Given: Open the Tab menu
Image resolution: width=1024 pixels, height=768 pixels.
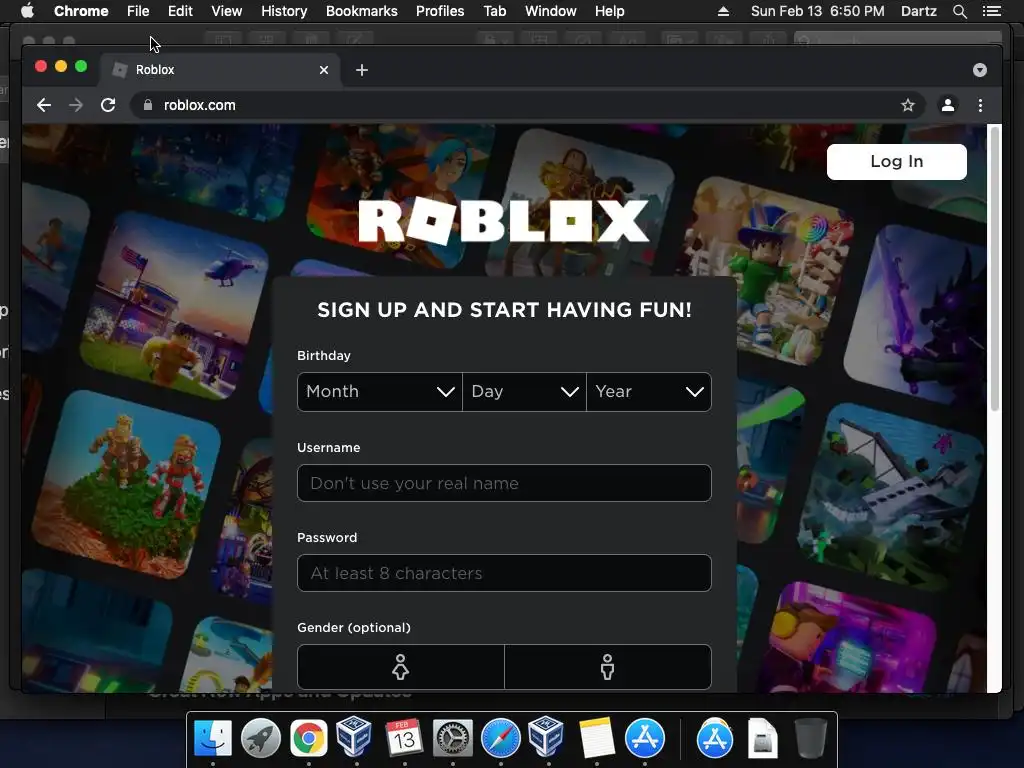Looking at the screenshot, I should click(494, 11).
